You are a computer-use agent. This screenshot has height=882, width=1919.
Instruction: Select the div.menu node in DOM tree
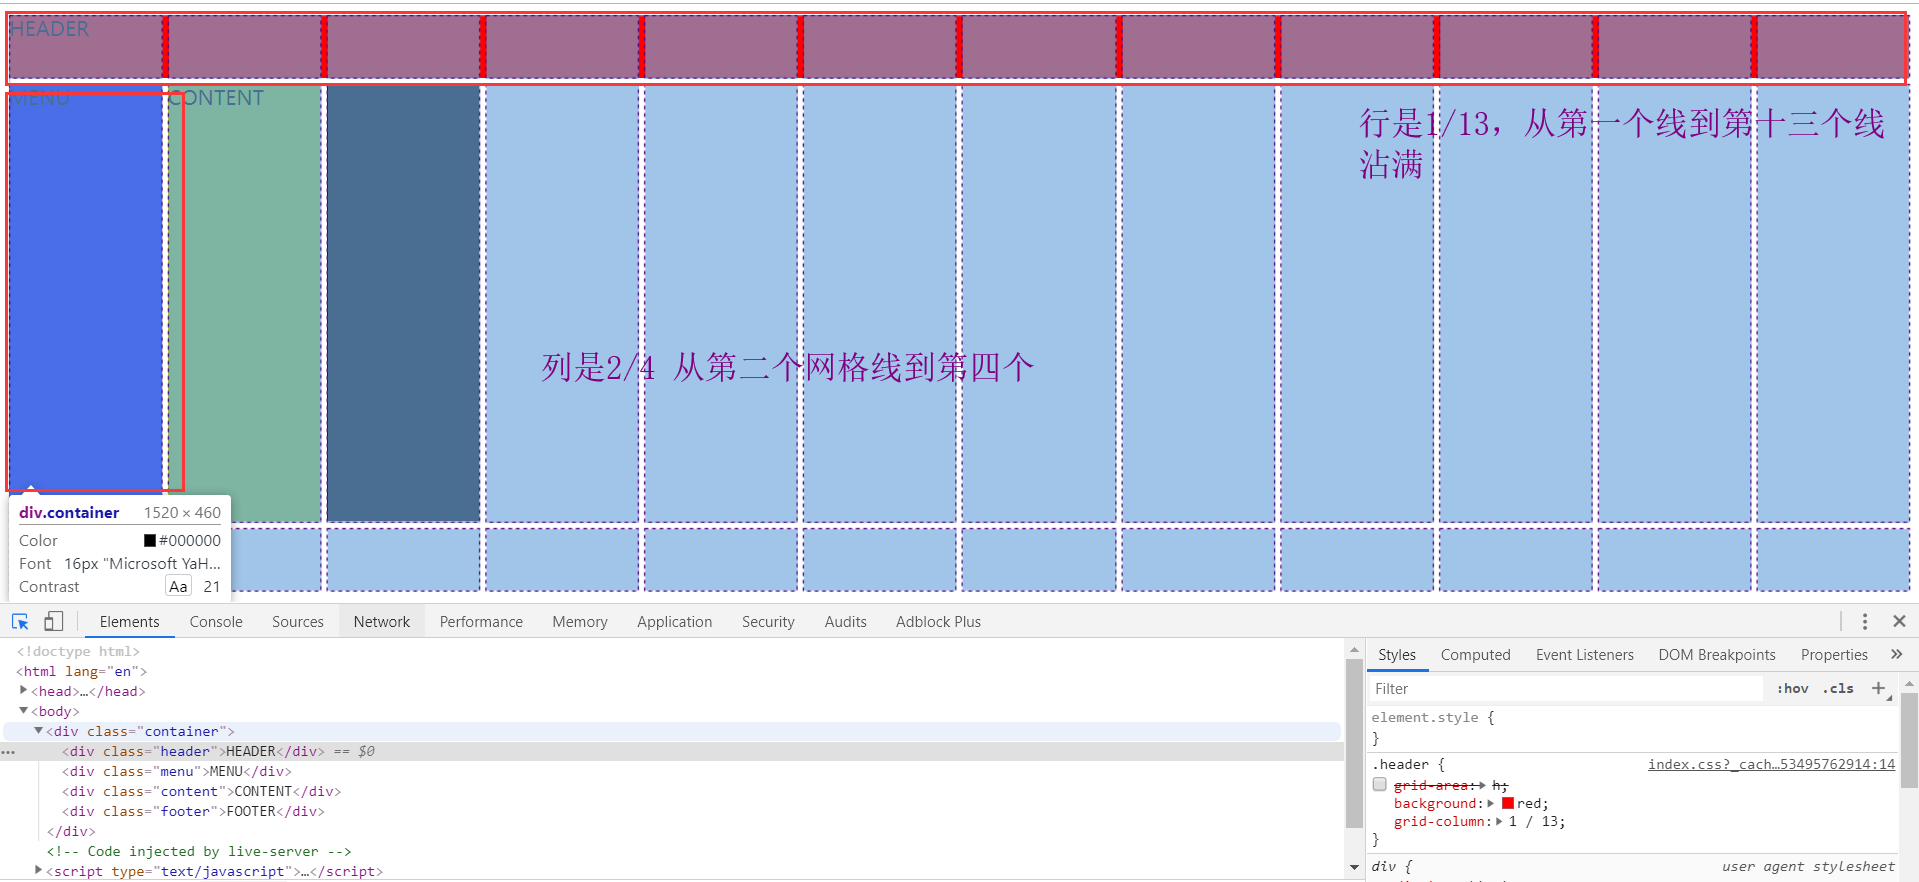coord(176,771)
